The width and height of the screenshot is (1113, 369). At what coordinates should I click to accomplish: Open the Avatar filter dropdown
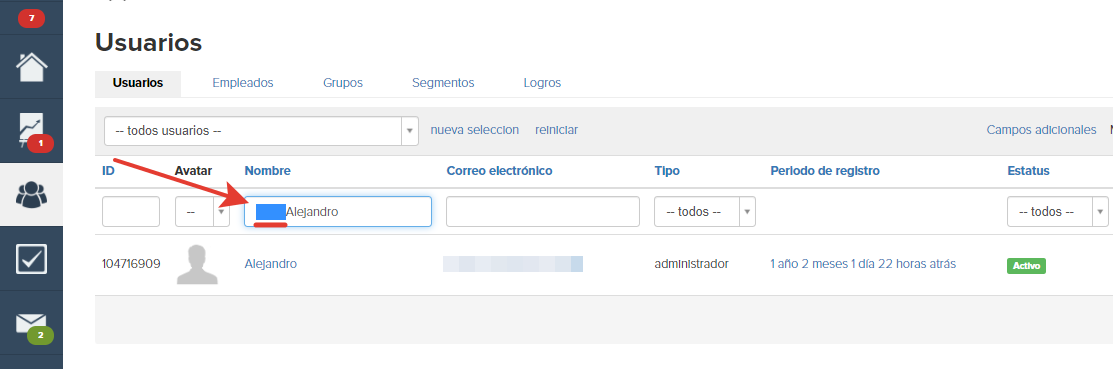(202, 211)
